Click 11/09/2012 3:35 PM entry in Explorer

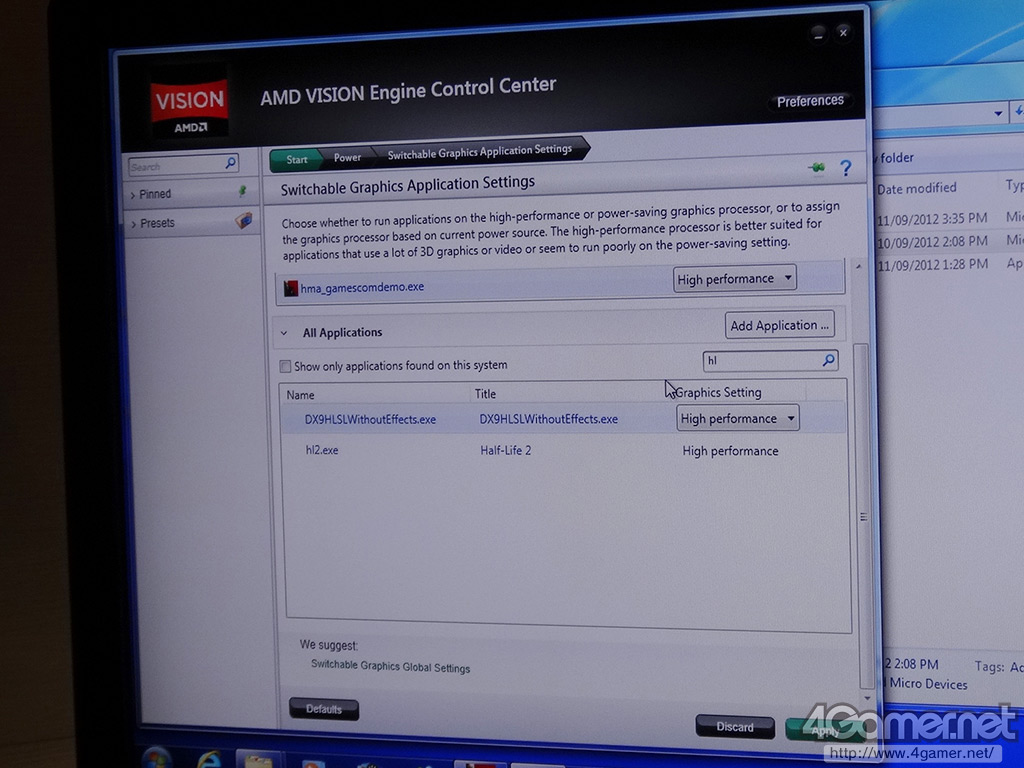[x=932, y=219]
